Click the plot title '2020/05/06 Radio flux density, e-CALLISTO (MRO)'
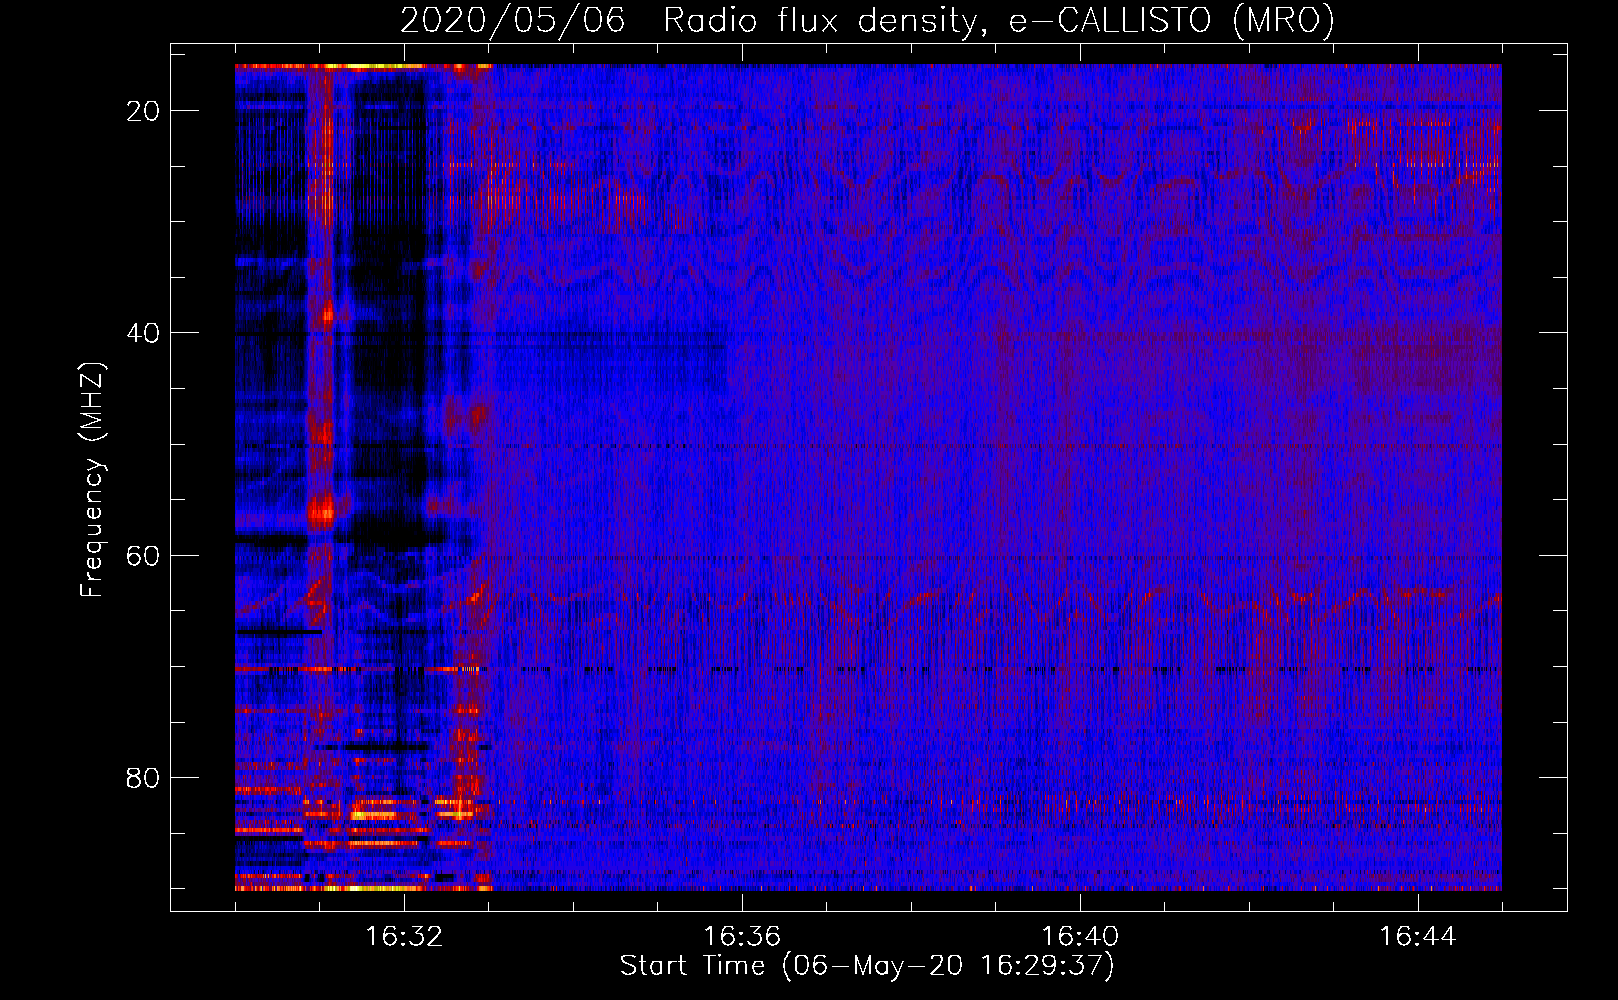This screenshot has width=1618, height=1000. coord(867,21)
